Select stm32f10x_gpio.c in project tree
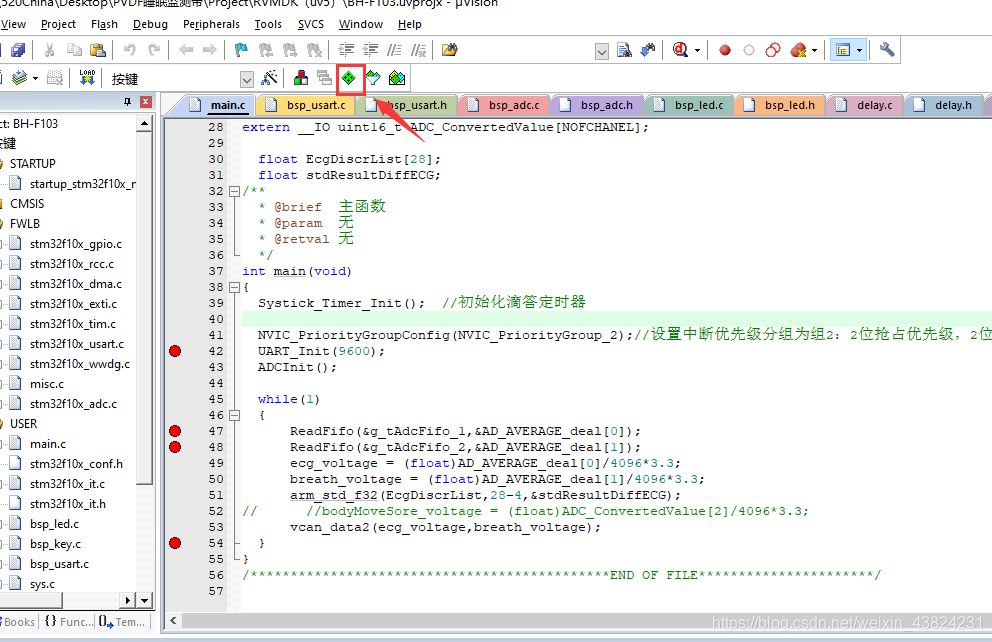The height and width of the screenshot is (642, 992). pos(75,244)
